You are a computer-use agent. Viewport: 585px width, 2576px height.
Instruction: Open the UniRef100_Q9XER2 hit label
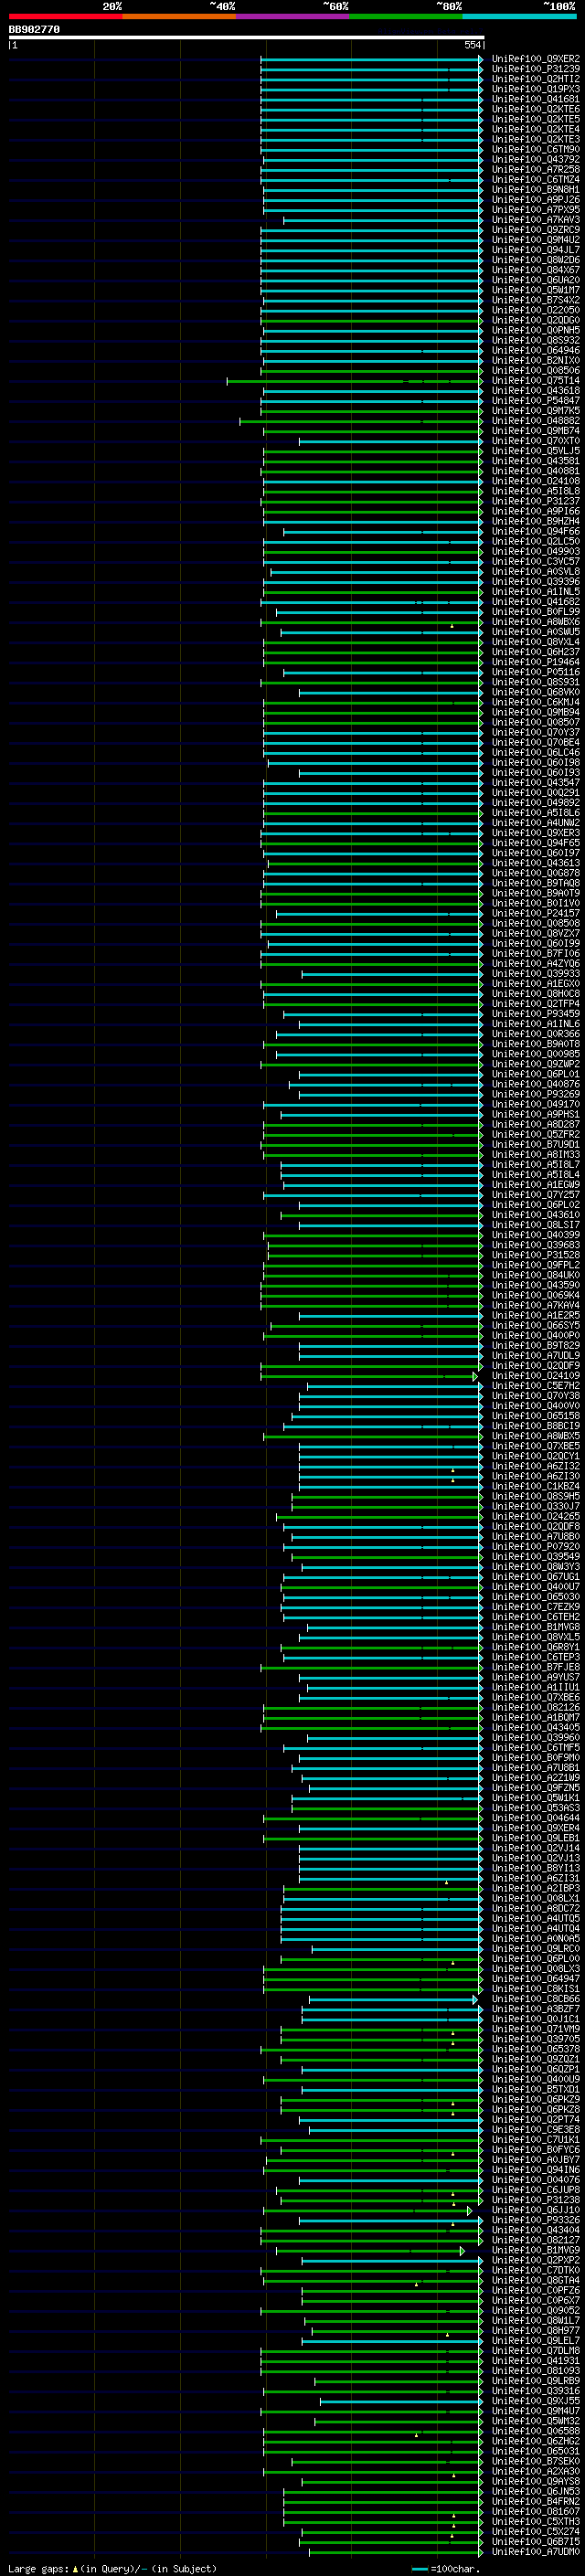point(535,59)
